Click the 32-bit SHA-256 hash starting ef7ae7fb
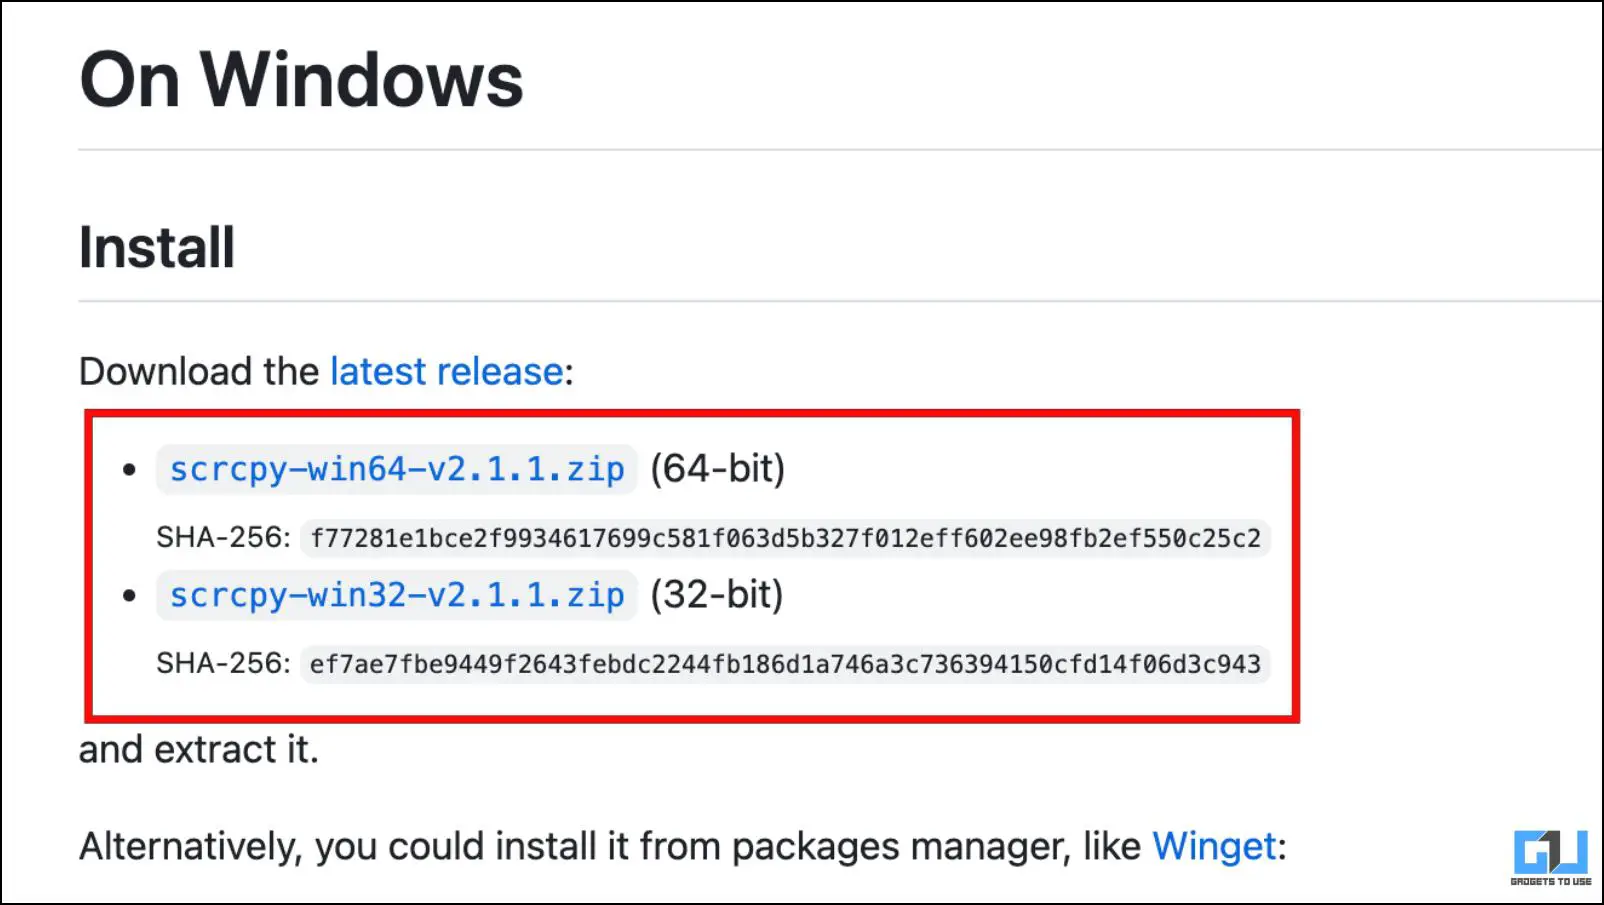Image resolution: width=1604 pixels, height=905 pixels. click(x=785, y=665)
